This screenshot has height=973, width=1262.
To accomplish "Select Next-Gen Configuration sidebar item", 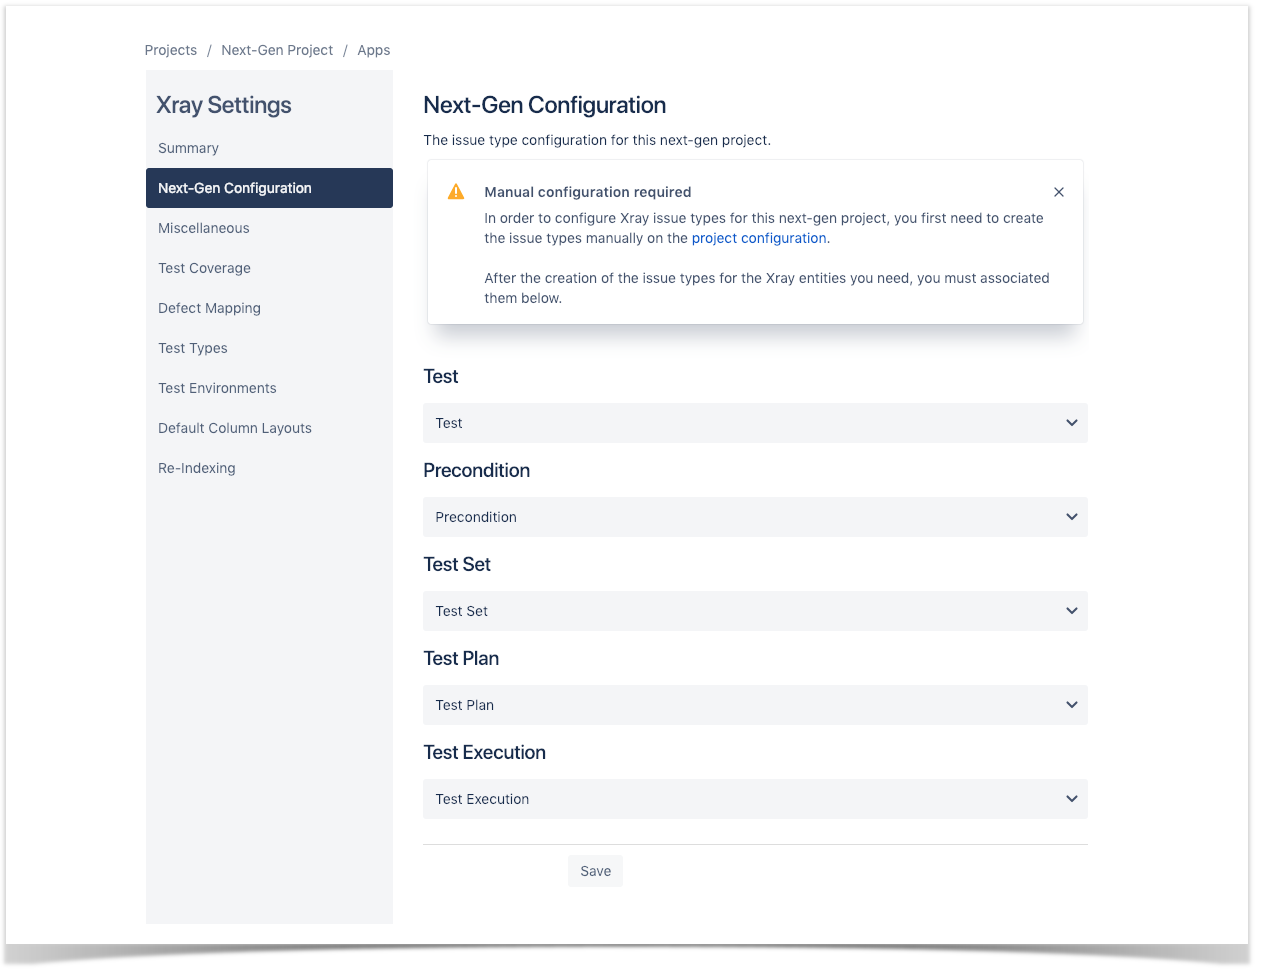I will 269,188.
